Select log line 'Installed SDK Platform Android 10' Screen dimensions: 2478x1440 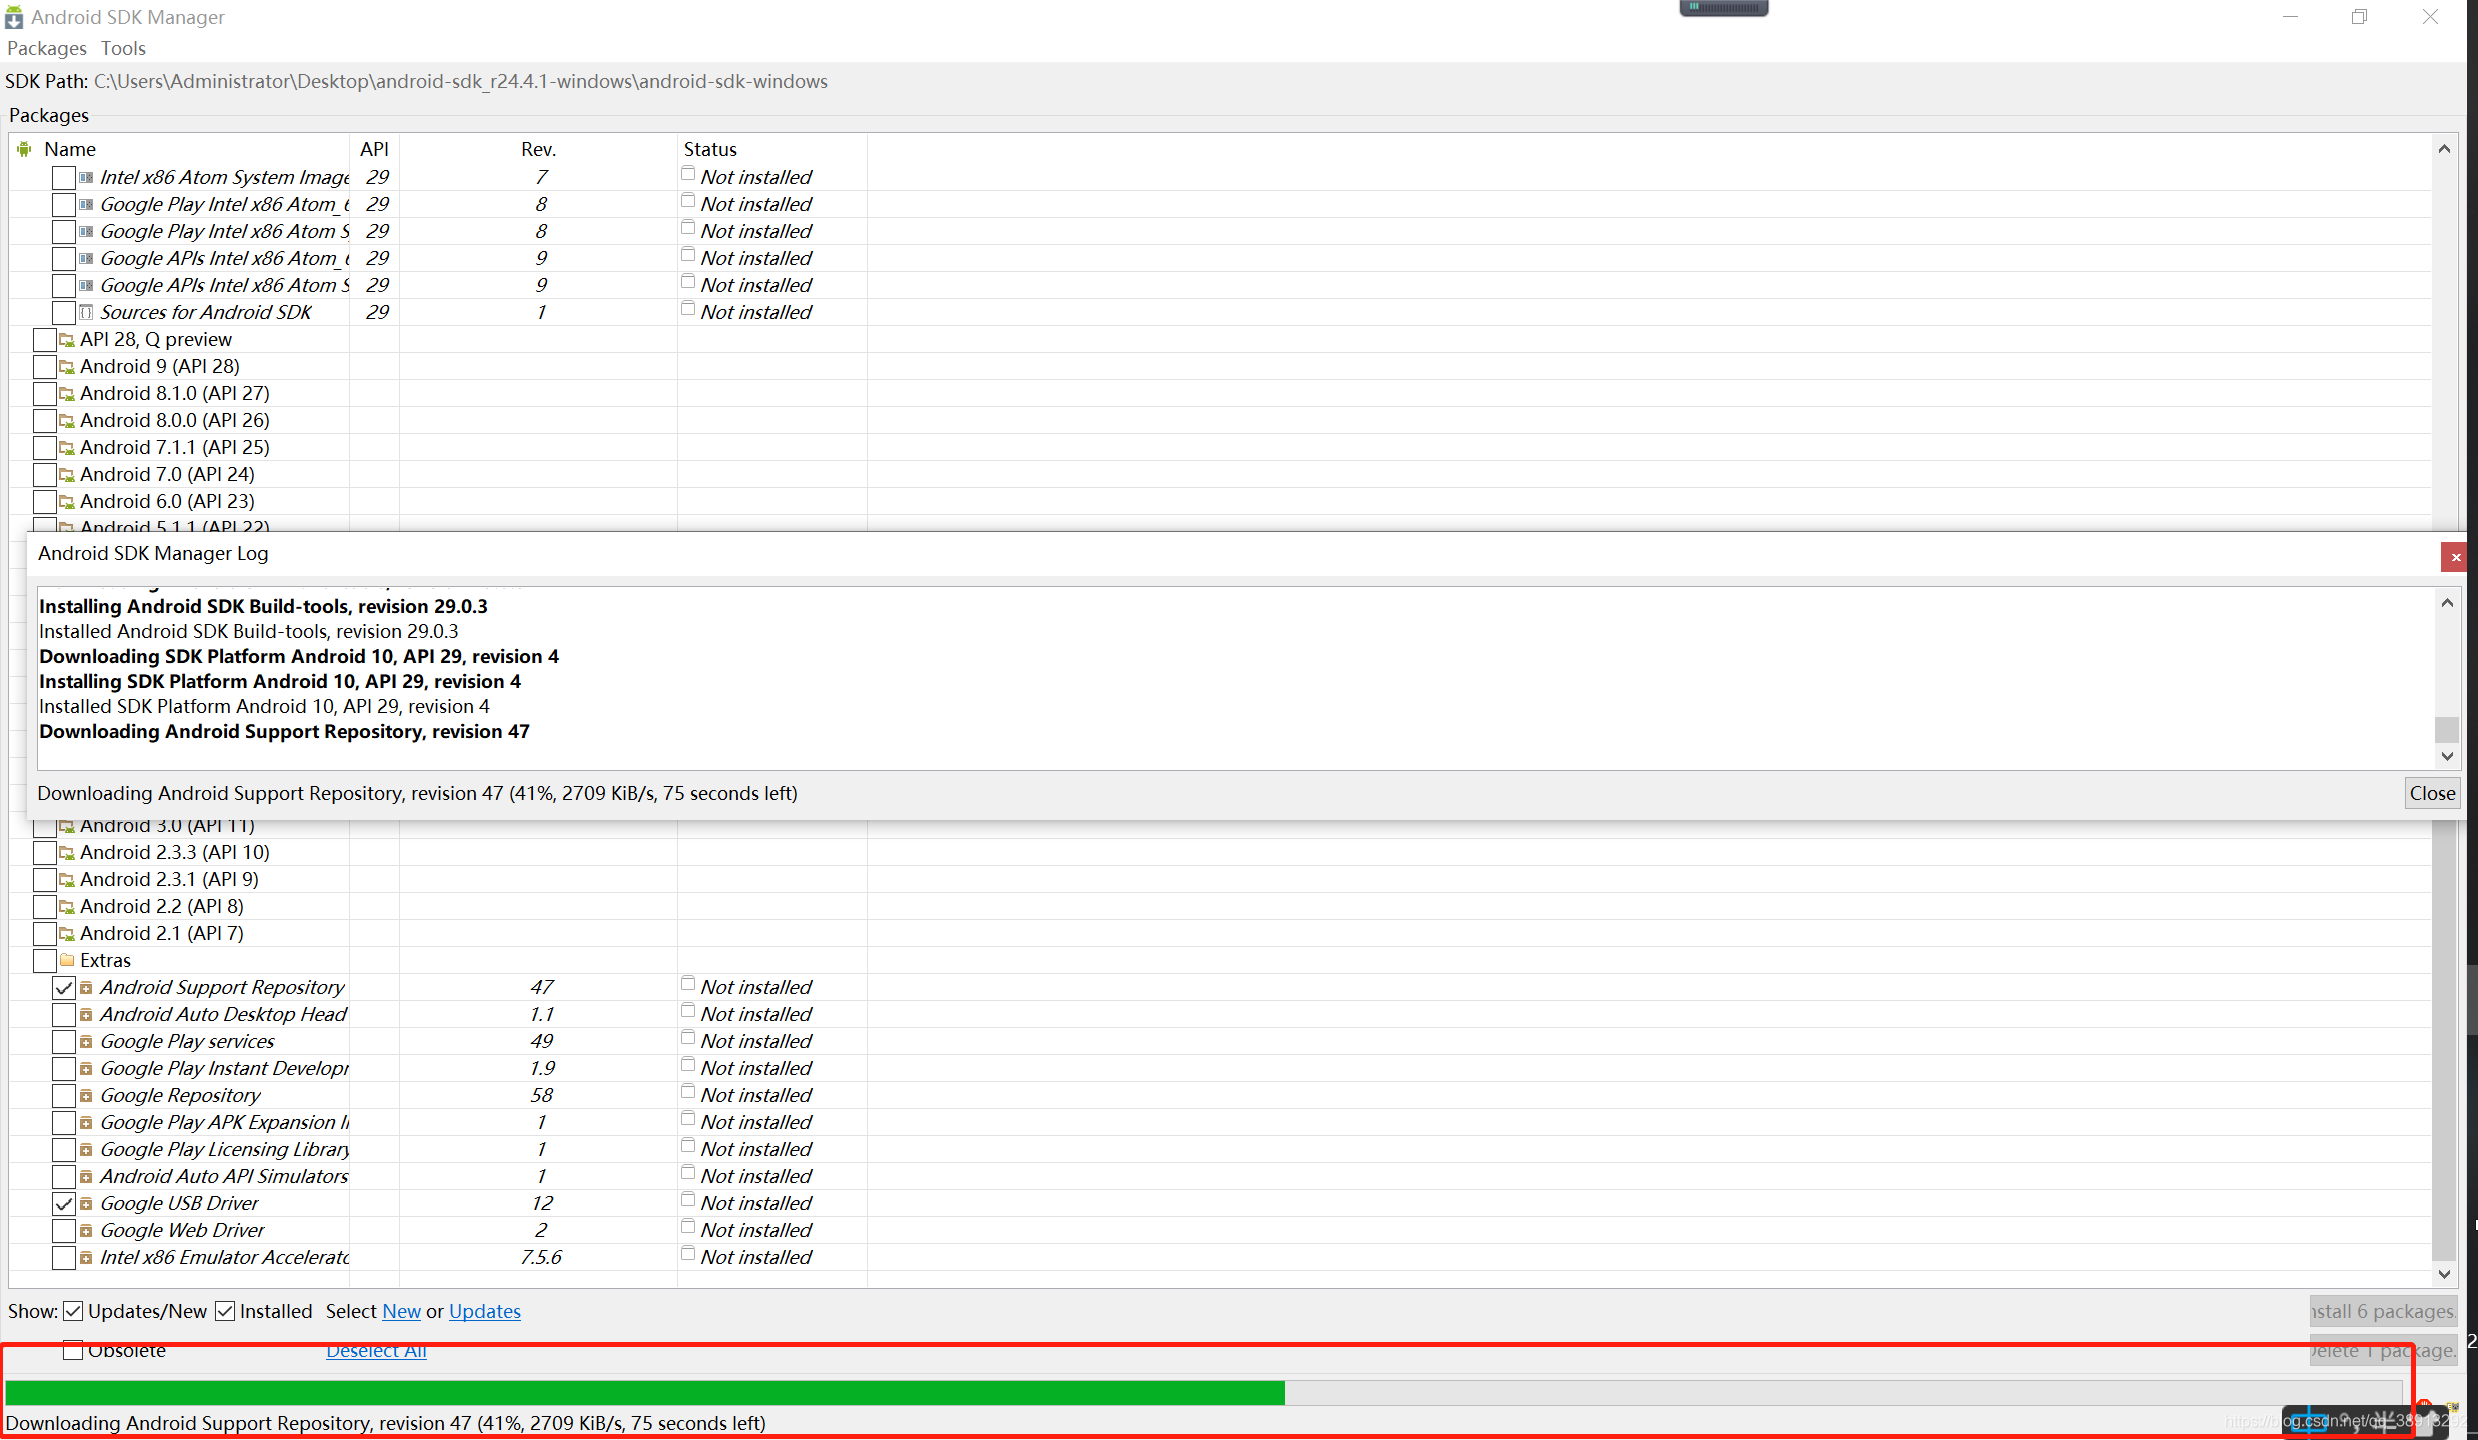[264, 707]
